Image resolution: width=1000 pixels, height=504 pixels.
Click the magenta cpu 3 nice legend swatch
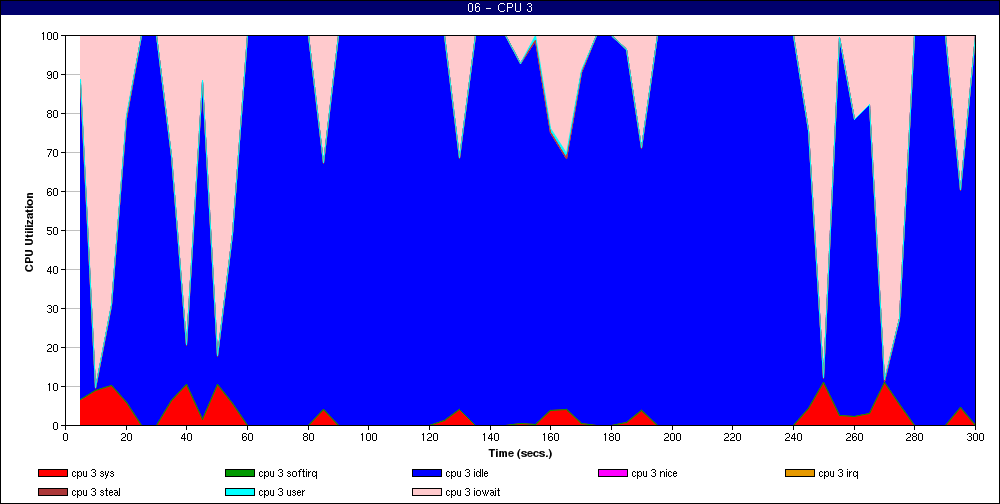[612, 473]
